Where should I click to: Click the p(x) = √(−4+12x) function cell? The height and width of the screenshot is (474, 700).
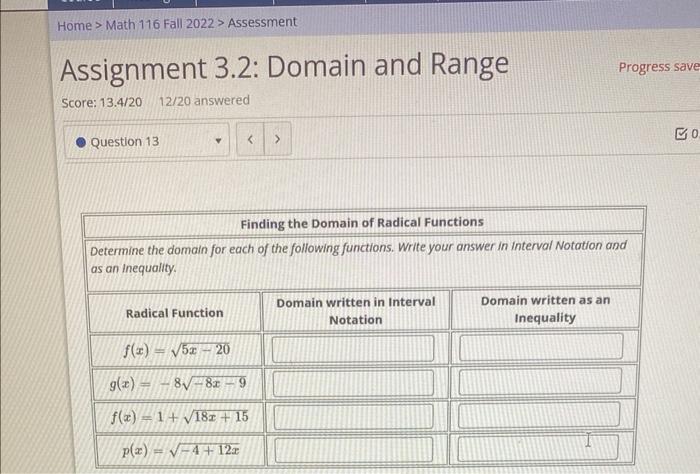(x=180, y=451)
